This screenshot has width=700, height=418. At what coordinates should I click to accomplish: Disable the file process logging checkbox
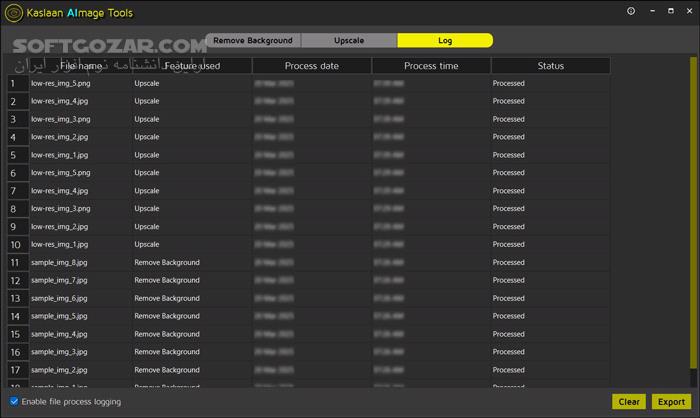pyautogui.click(x=14, y=402)
